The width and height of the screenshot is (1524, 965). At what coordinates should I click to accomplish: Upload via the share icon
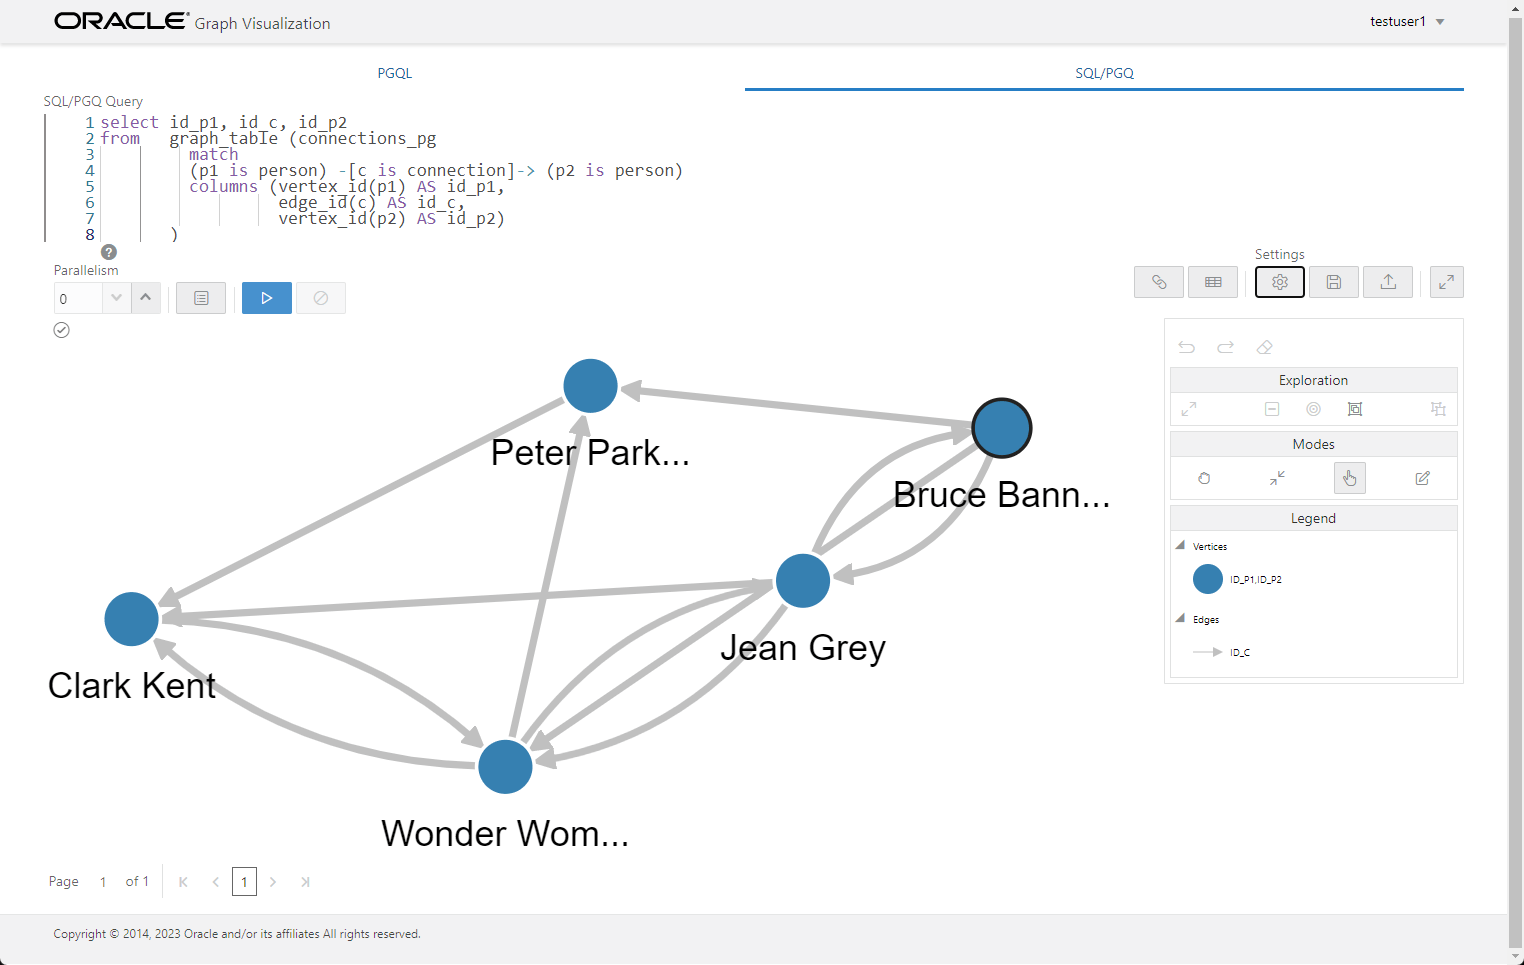point(1388,281)
